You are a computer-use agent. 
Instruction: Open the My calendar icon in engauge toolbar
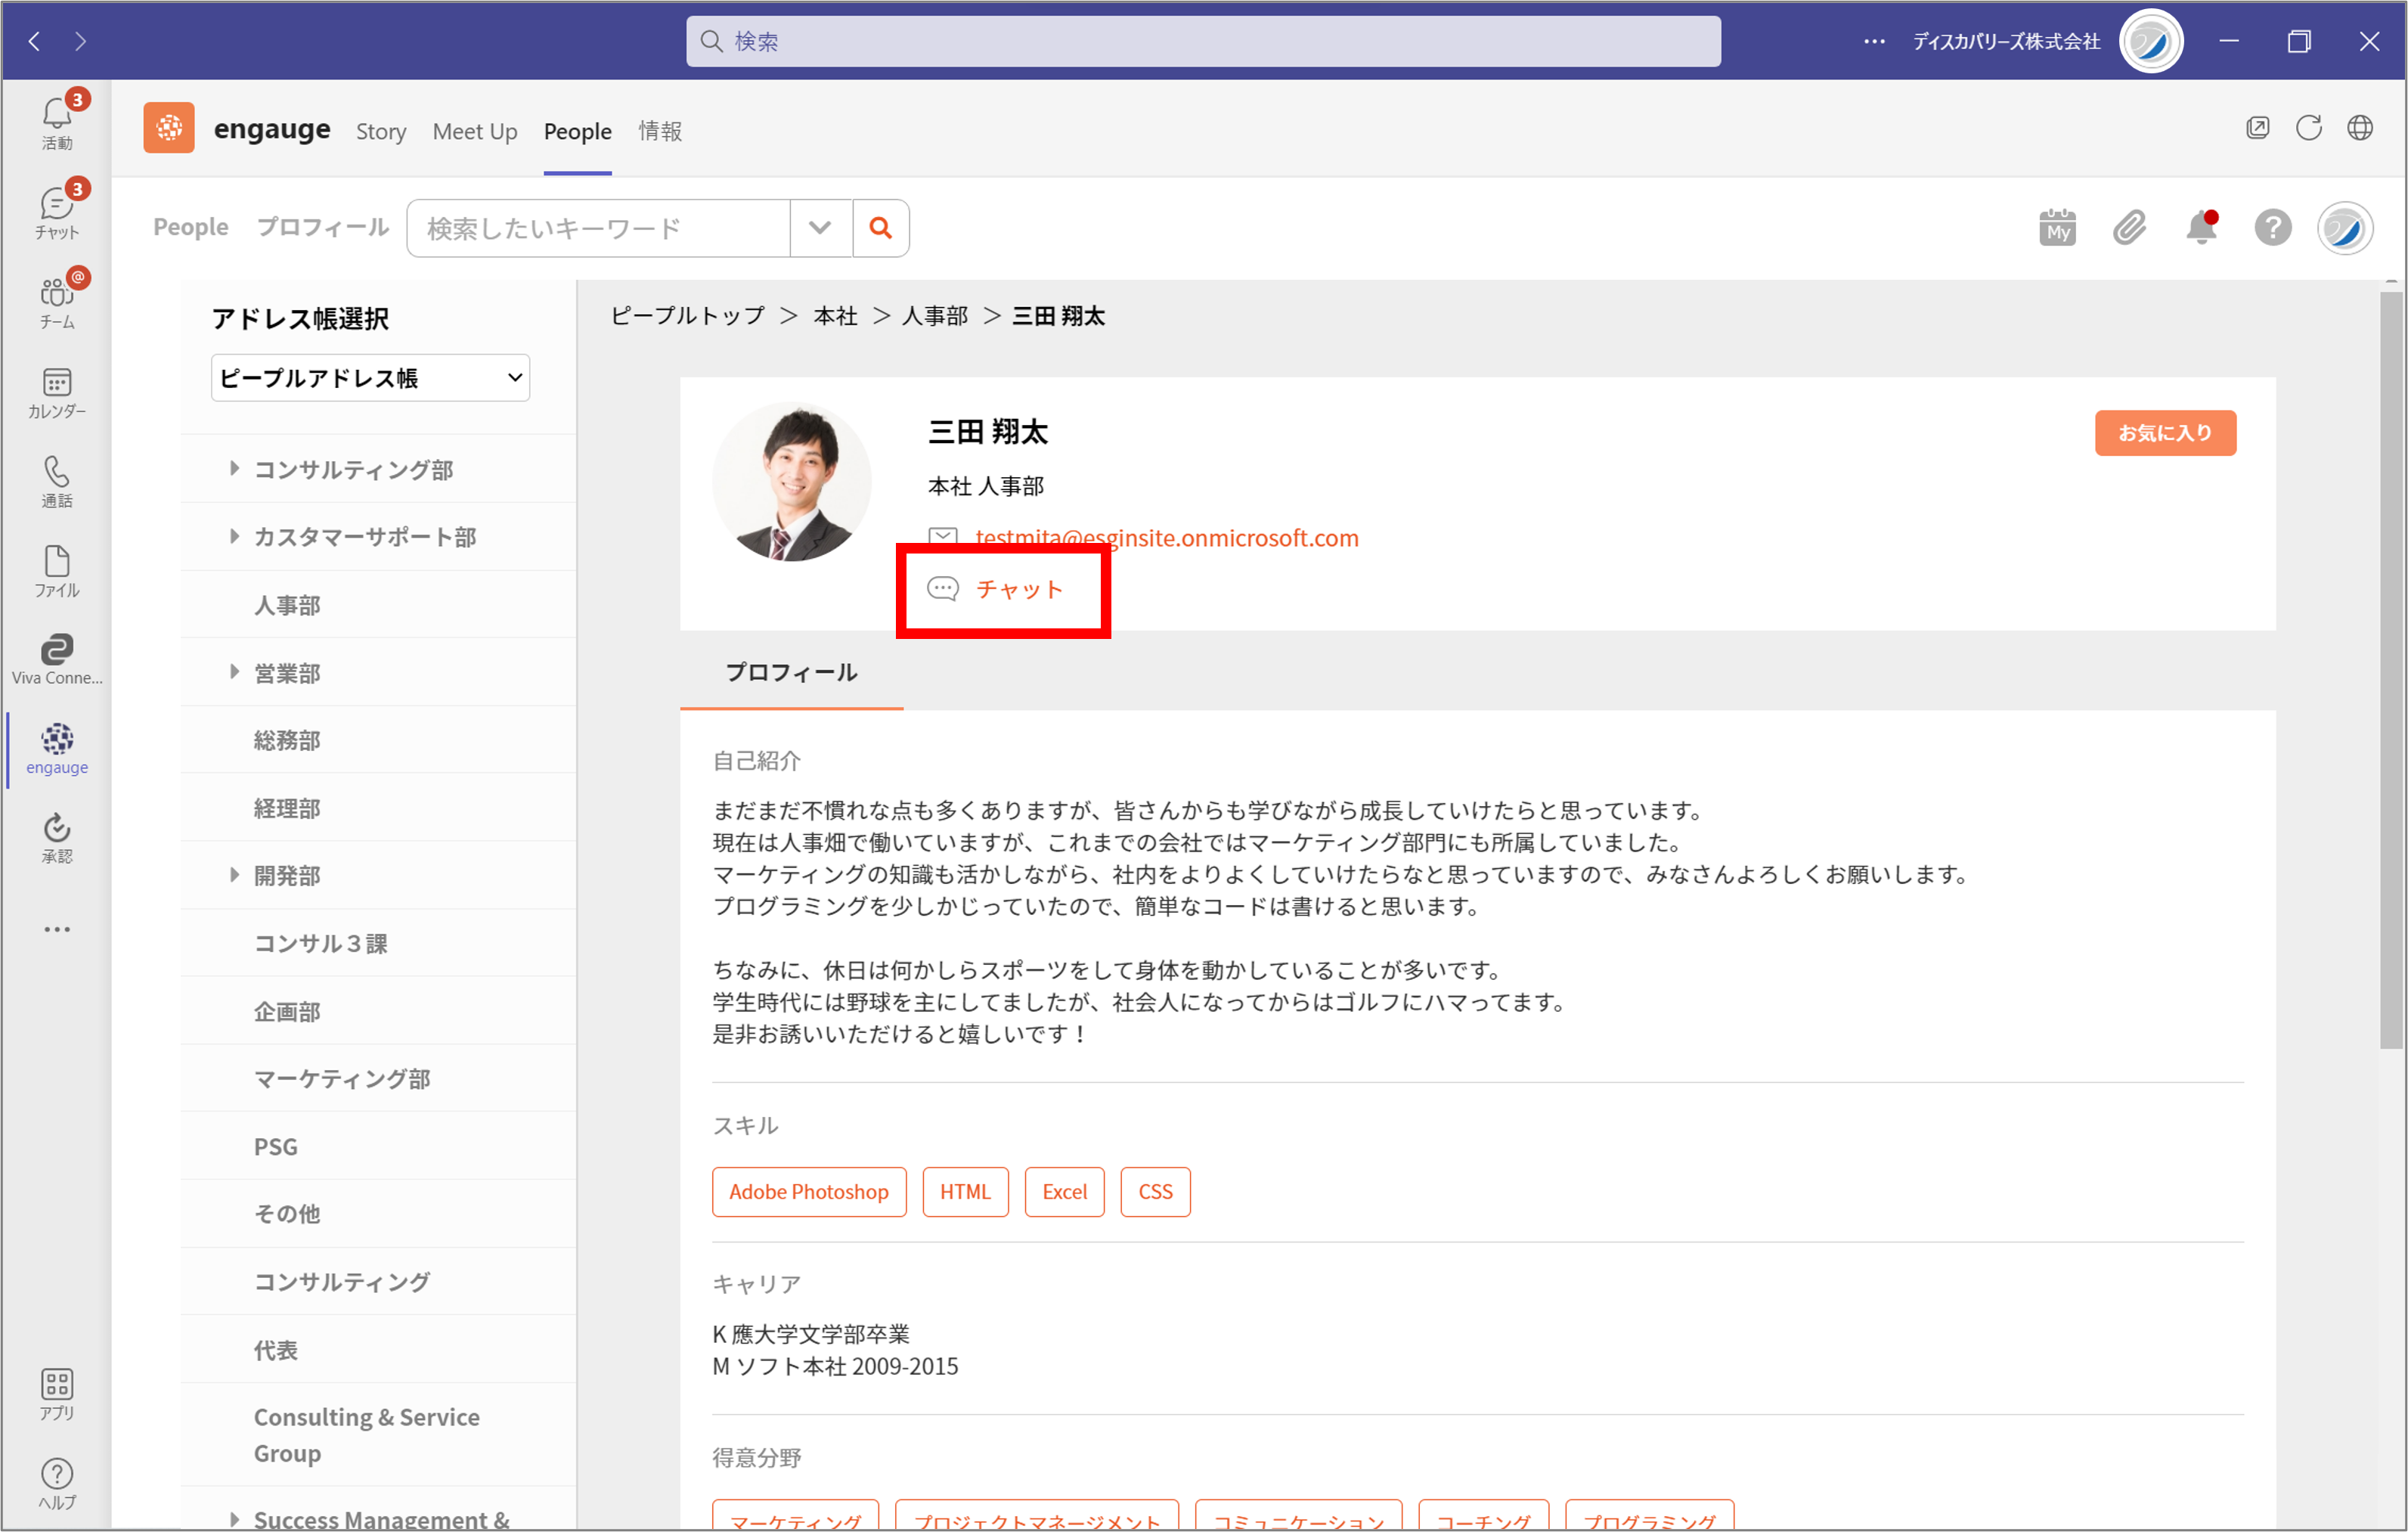click(x=2058, y=227)
